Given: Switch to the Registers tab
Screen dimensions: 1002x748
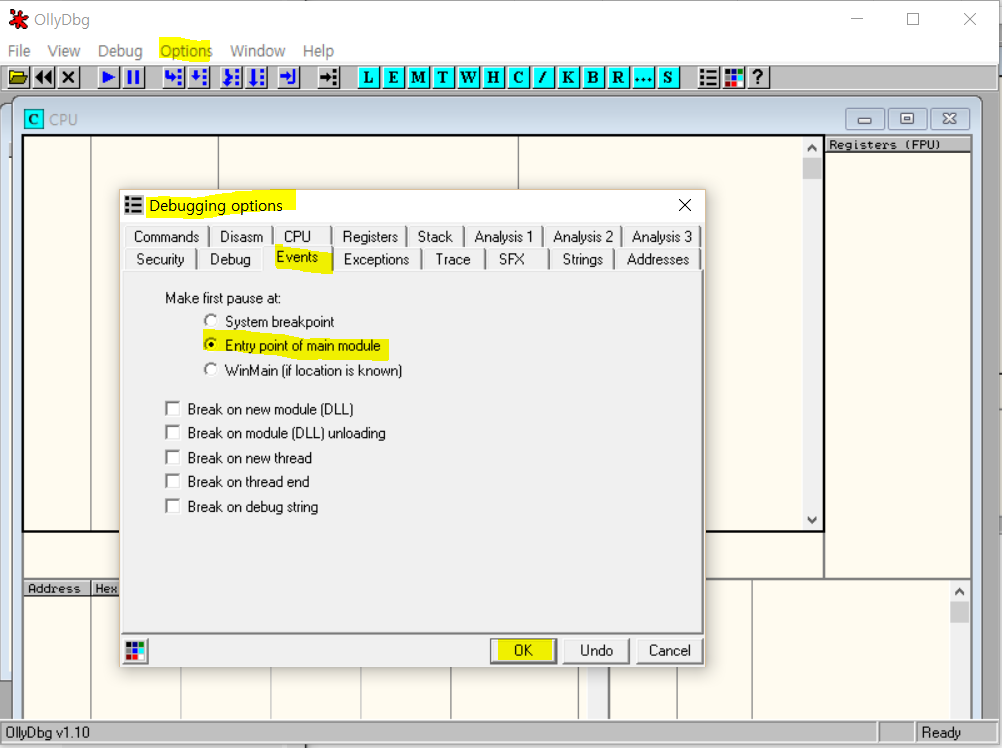Looking at the screenshot, I should (370, 237).
